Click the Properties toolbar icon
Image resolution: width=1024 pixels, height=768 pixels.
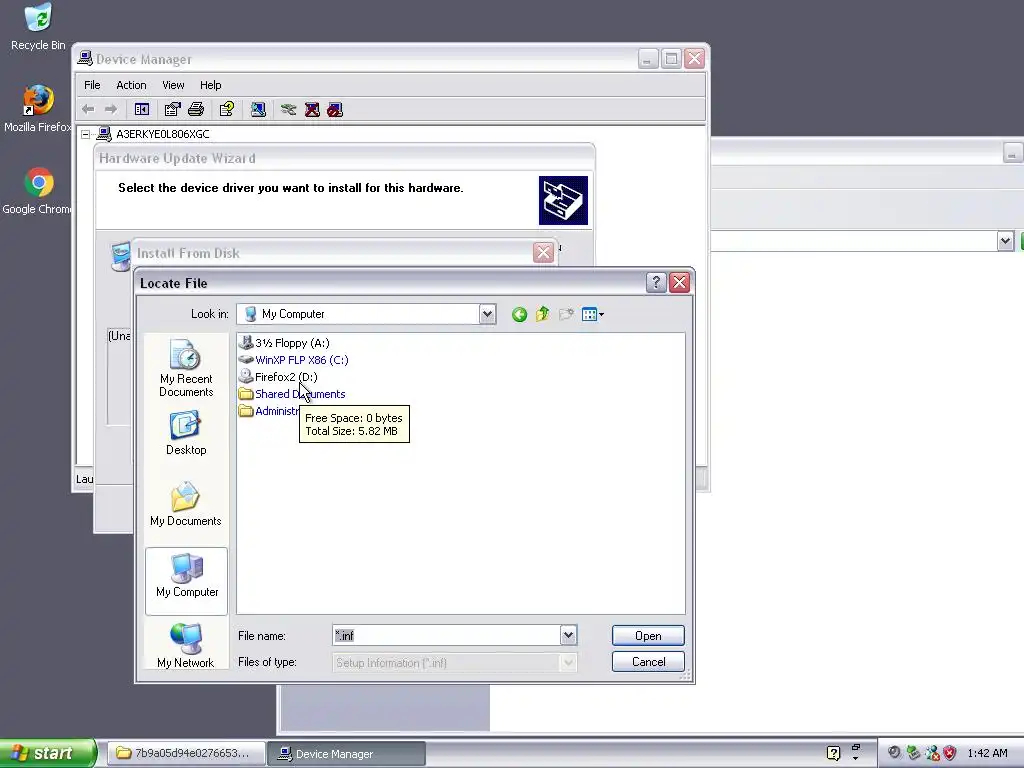[172, 109]
